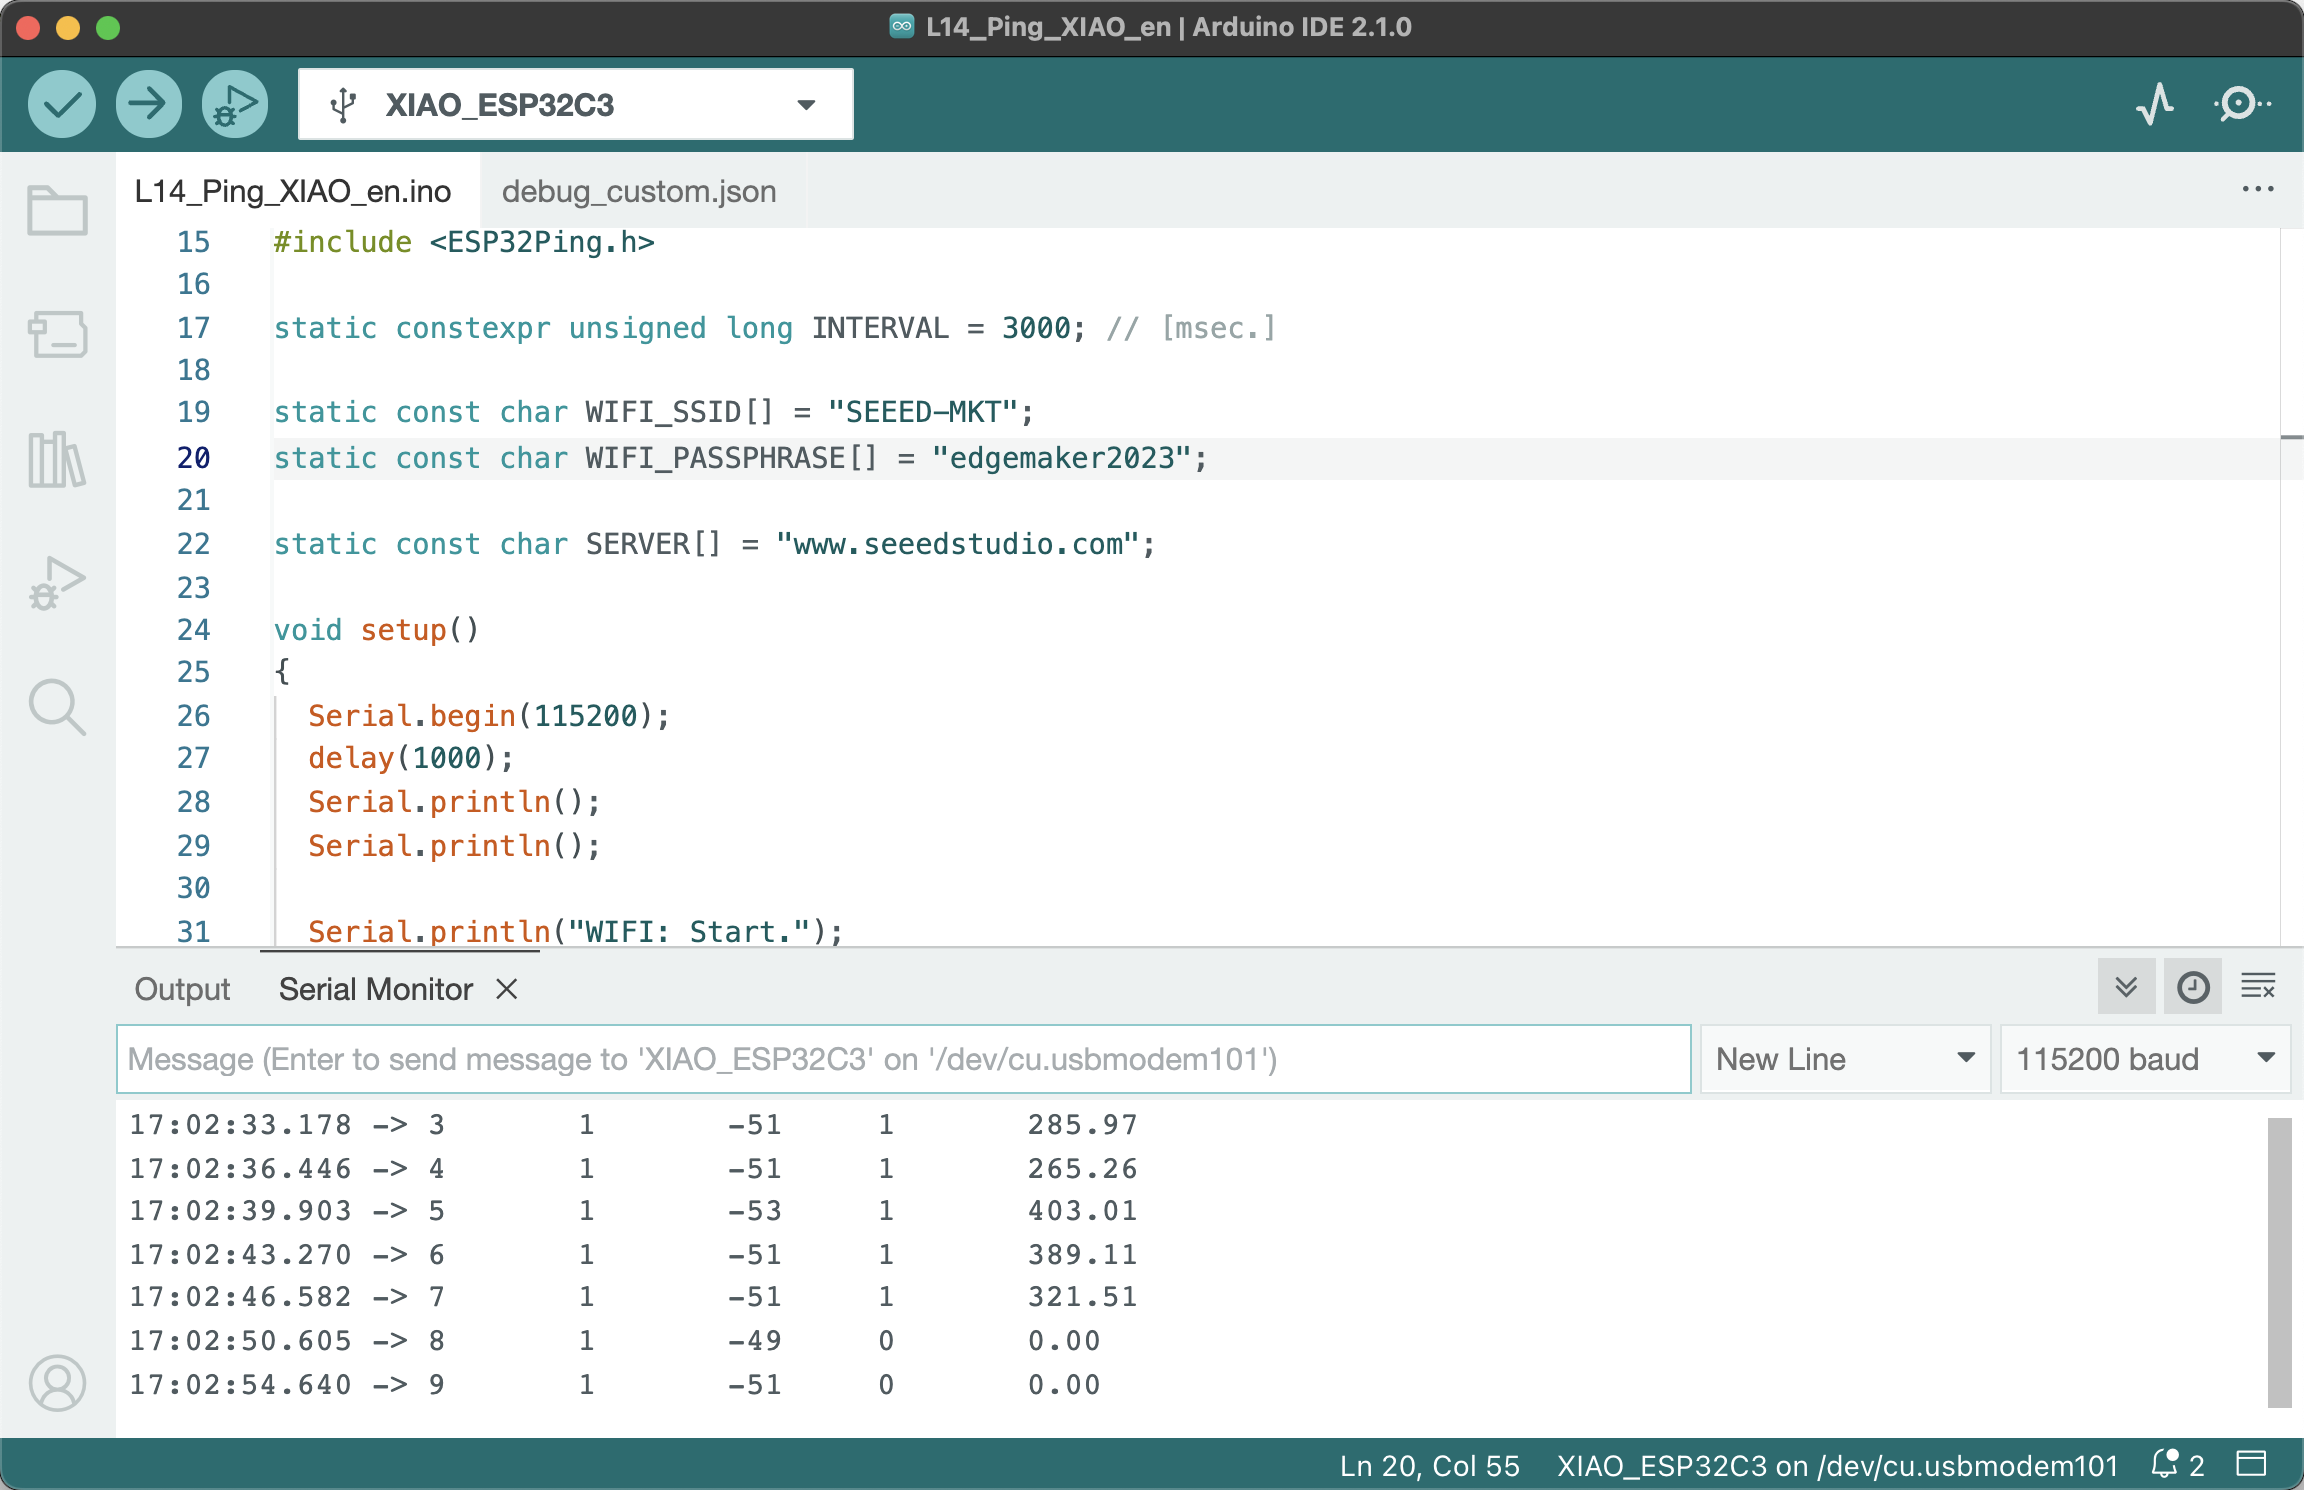This screenshot has width=2304, height=1490.
Task: Click the "www.seeedstudio.com" server string
Action: tap(958, 544)
